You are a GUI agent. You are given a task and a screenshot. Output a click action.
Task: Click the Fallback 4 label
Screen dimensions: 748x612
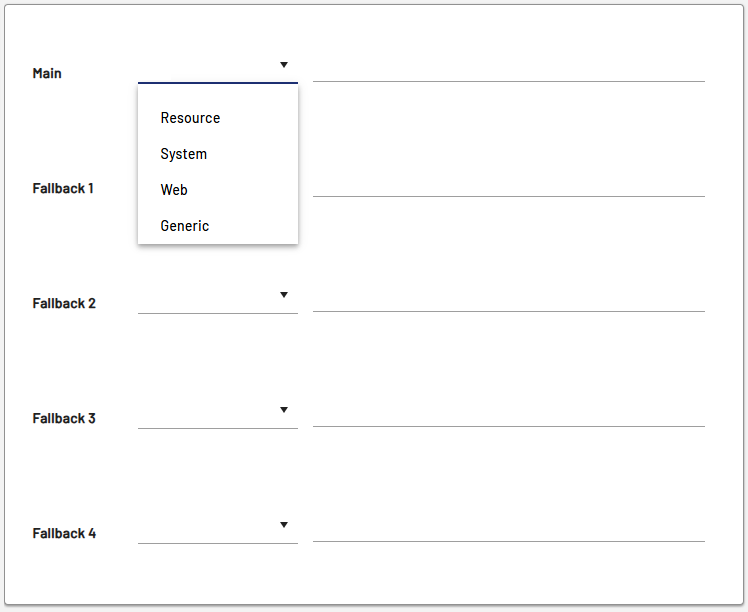(64, 533)
